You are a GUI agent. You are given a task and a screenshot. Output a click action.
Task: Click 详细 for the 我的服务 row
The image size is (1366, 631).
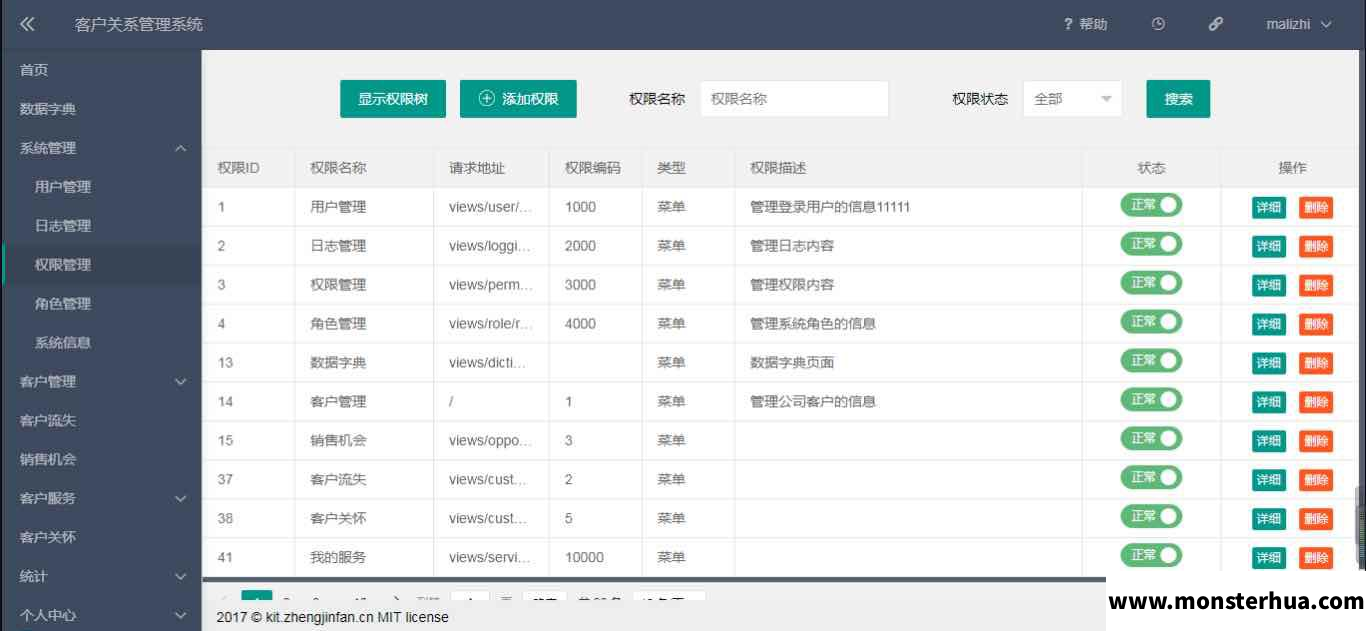tap(1269, 559)
